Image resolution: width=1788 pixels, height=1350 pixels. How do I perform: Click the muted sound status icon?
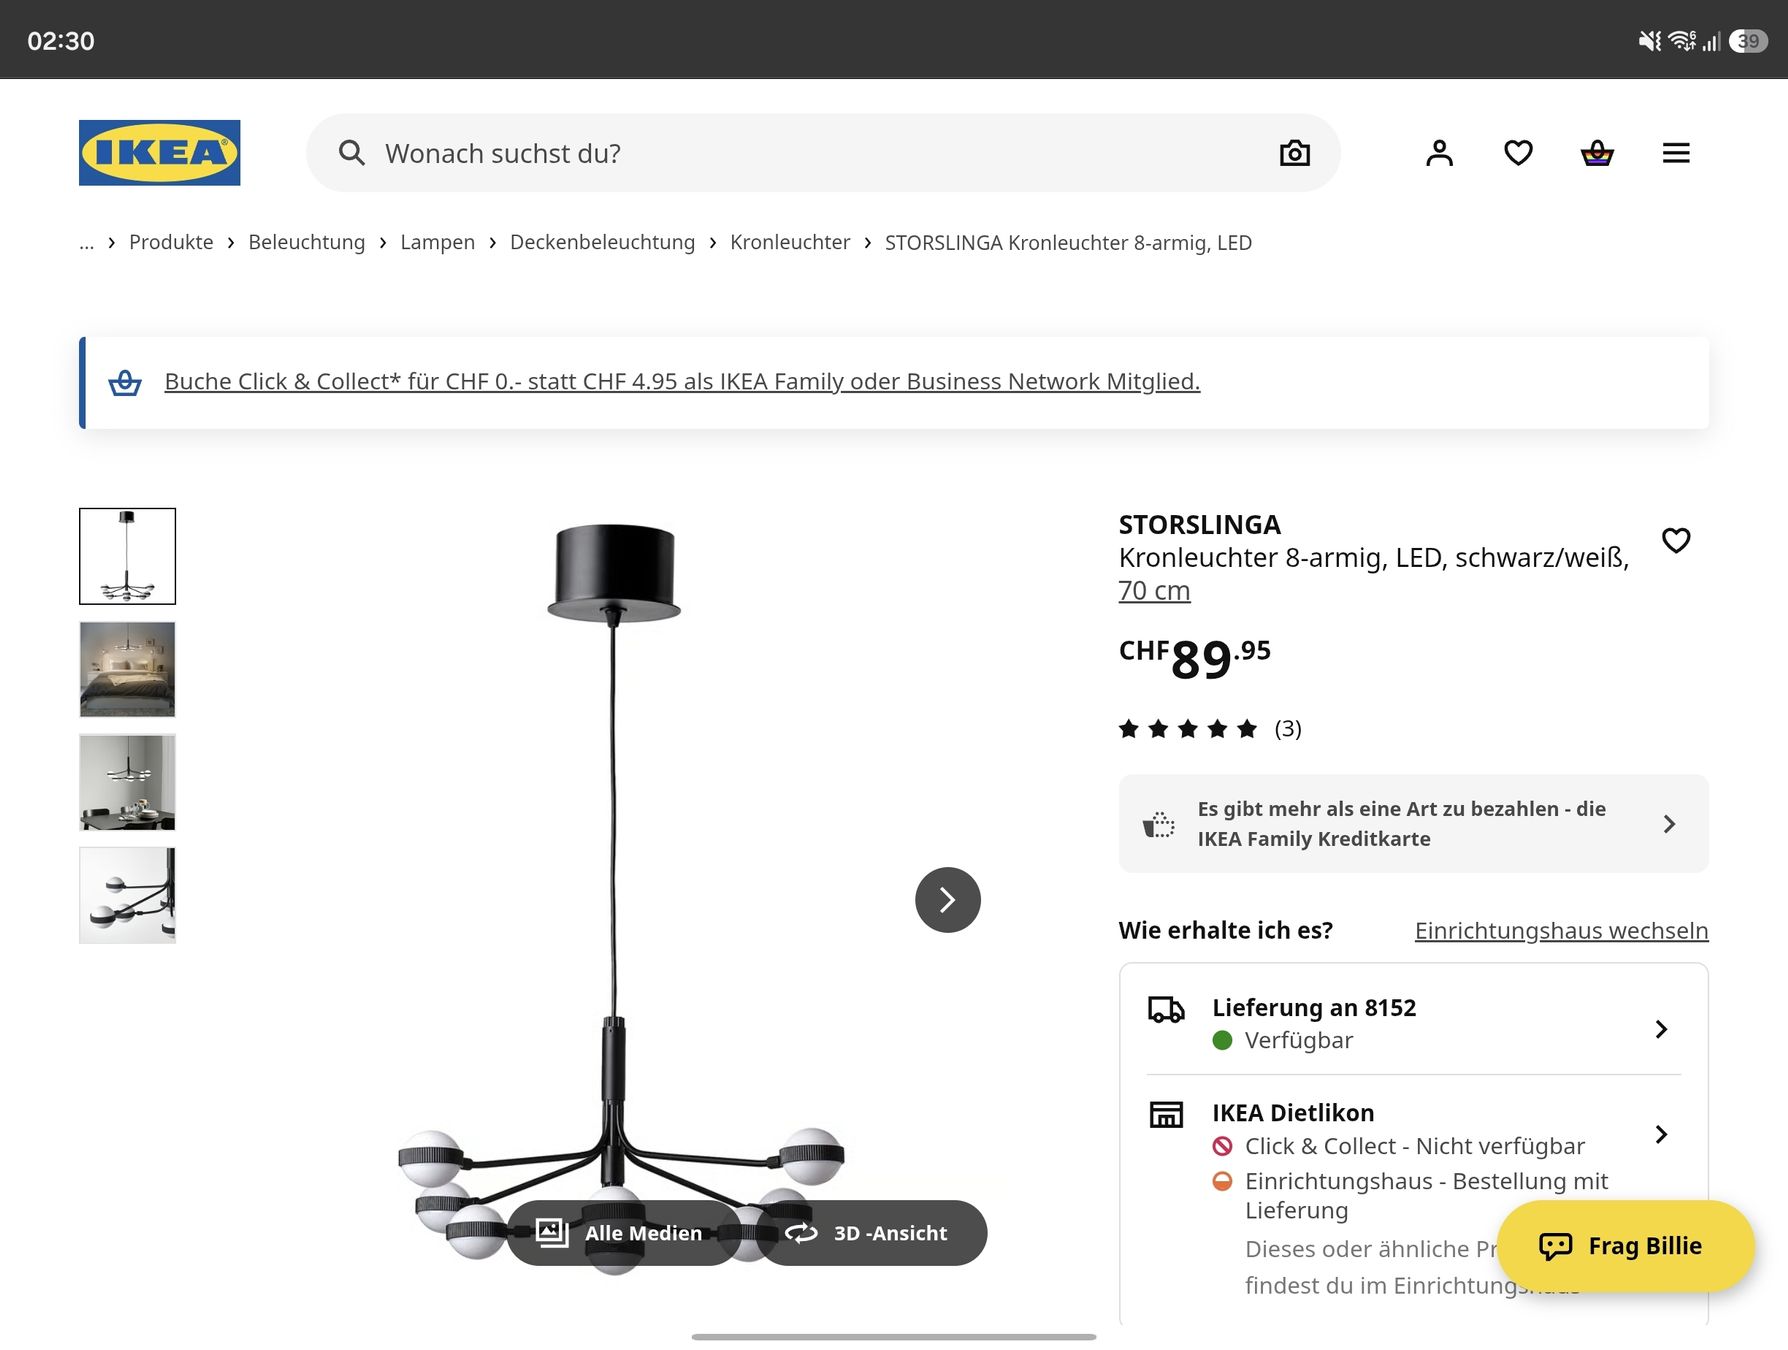tap(1650, 41)
